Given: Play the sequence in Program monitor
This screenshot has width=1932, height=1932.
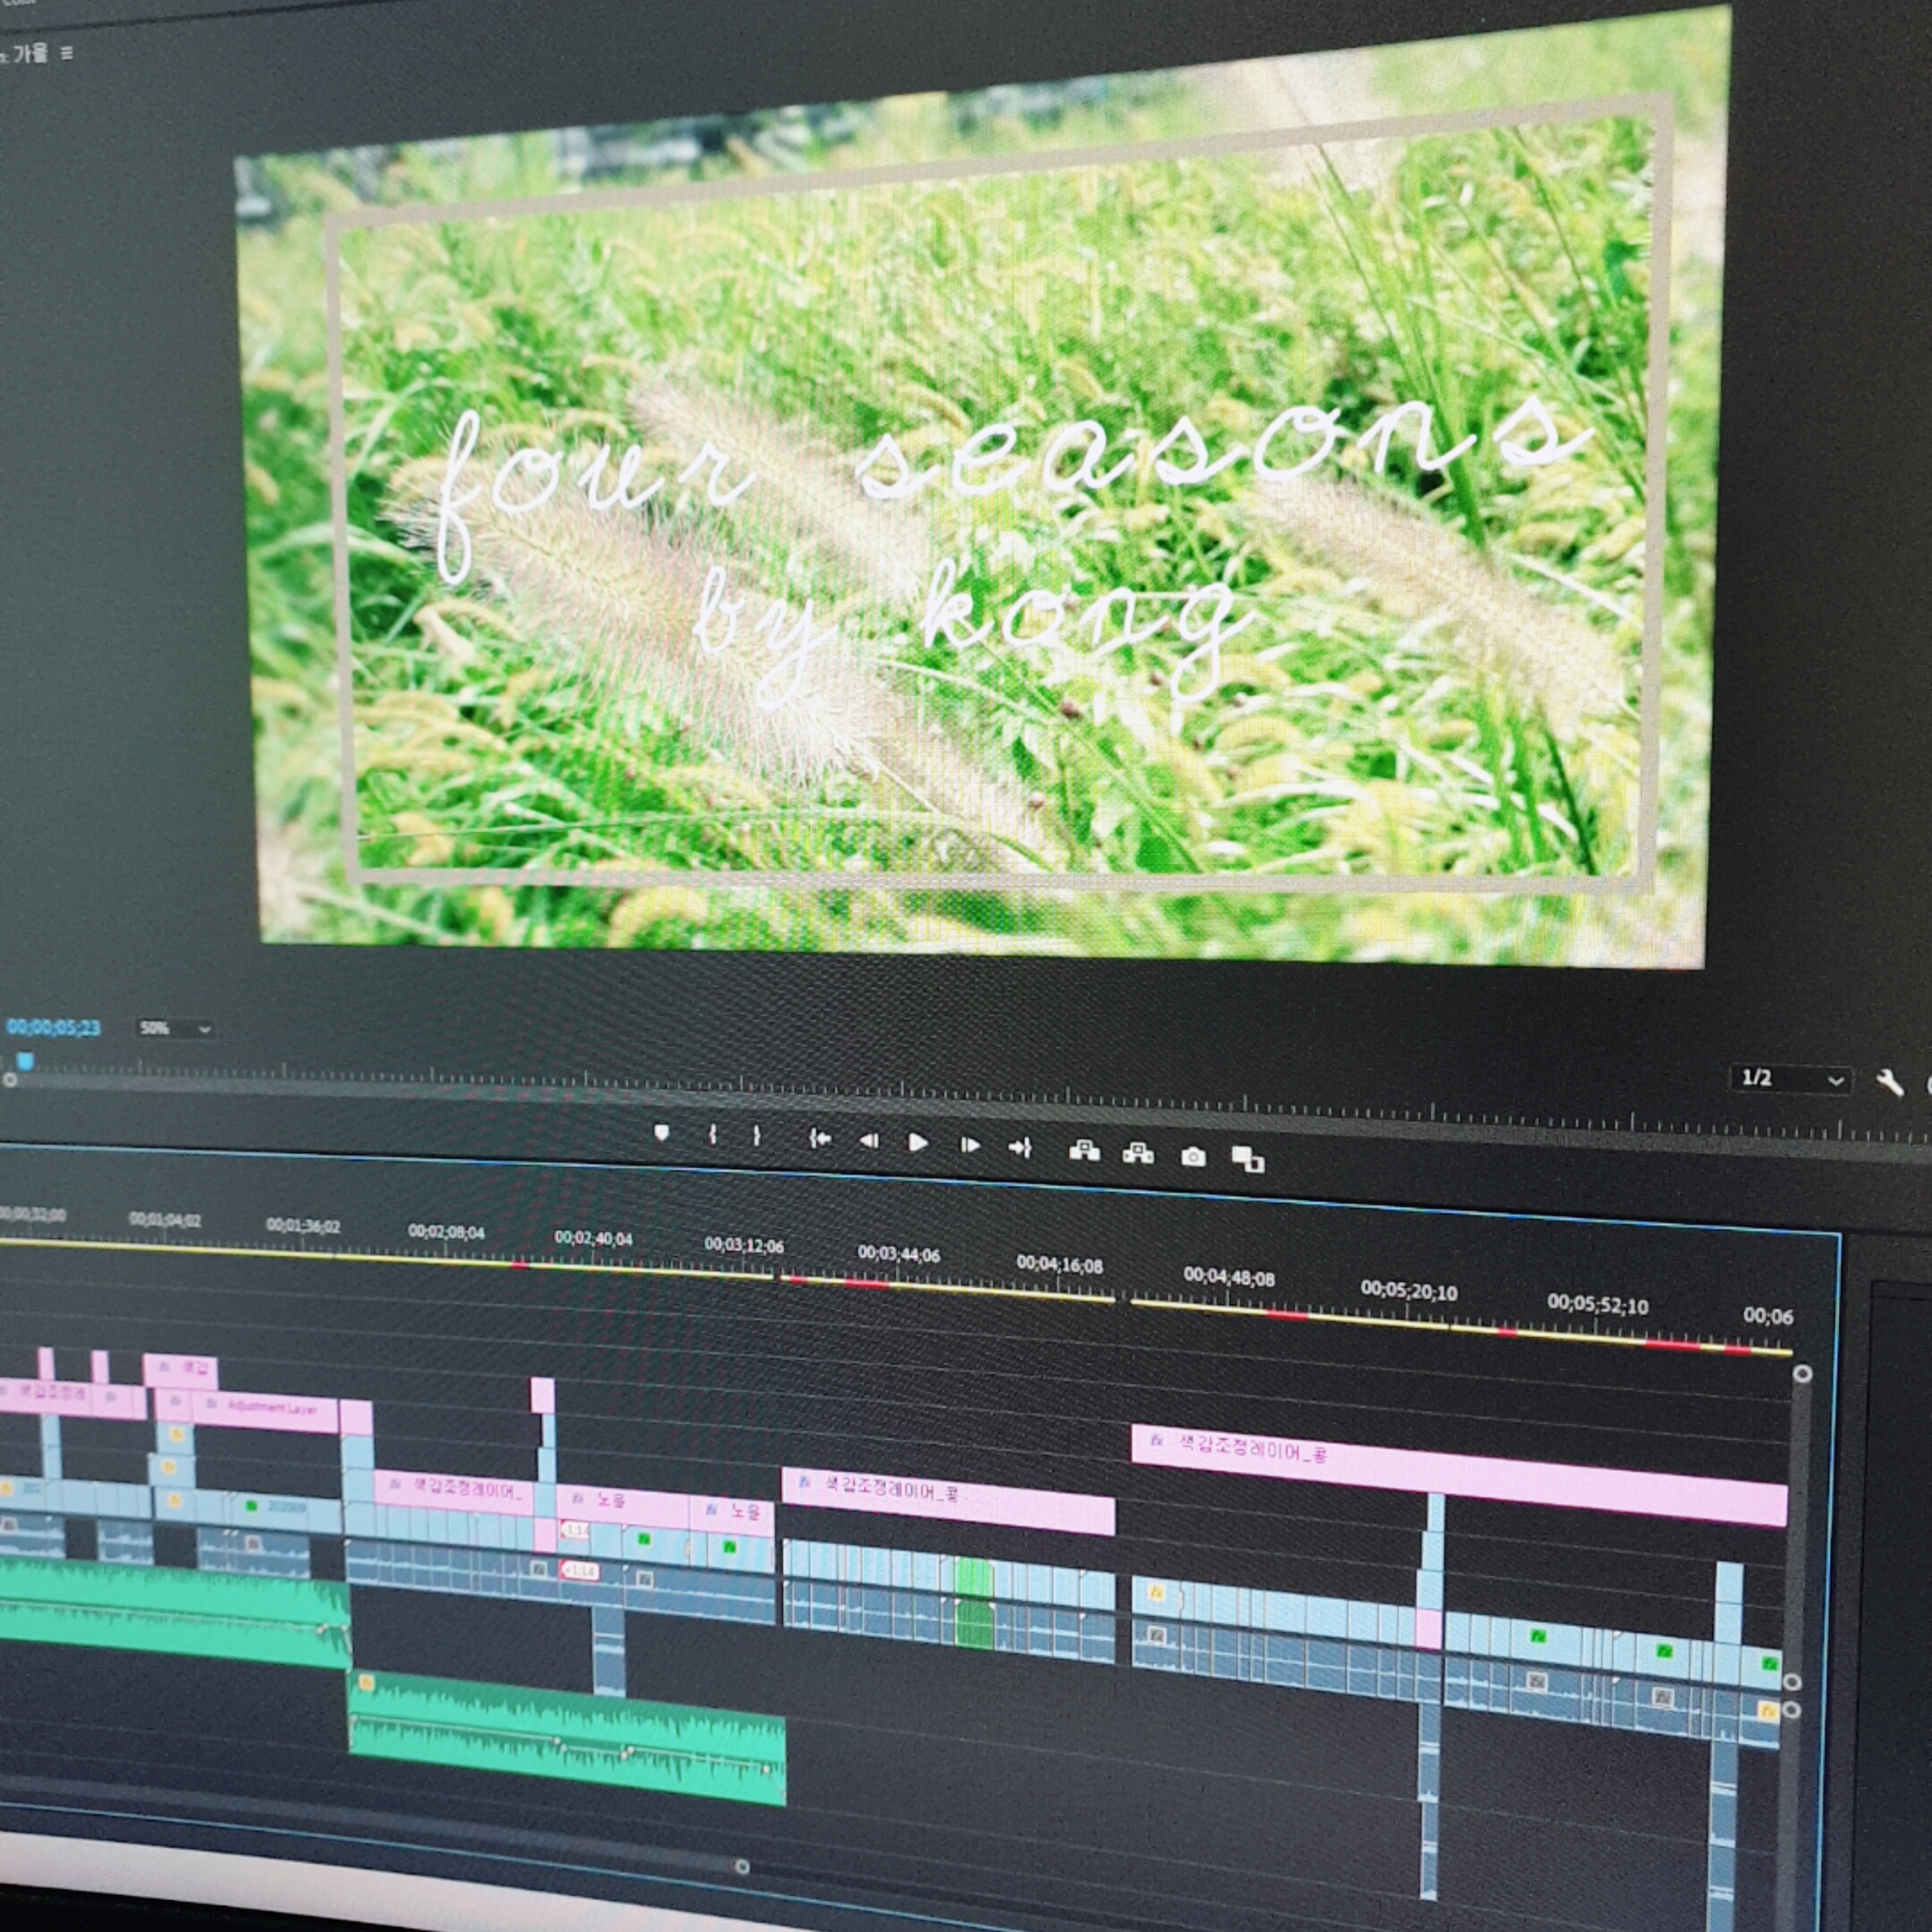Looking at the screenshot, I should click(918, 1143).
